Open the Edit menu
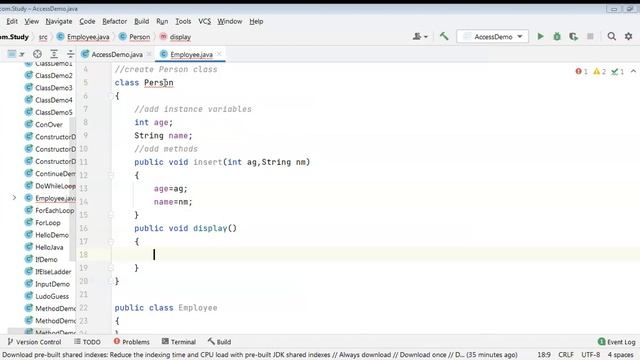The image size is (640, 360). [12, 21]
